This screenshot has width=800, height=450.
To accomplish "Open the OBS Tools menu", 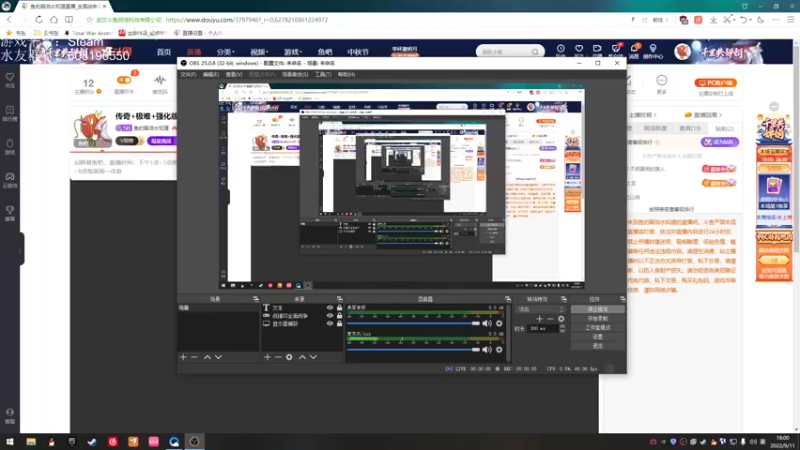I will [x=322, y=74].
